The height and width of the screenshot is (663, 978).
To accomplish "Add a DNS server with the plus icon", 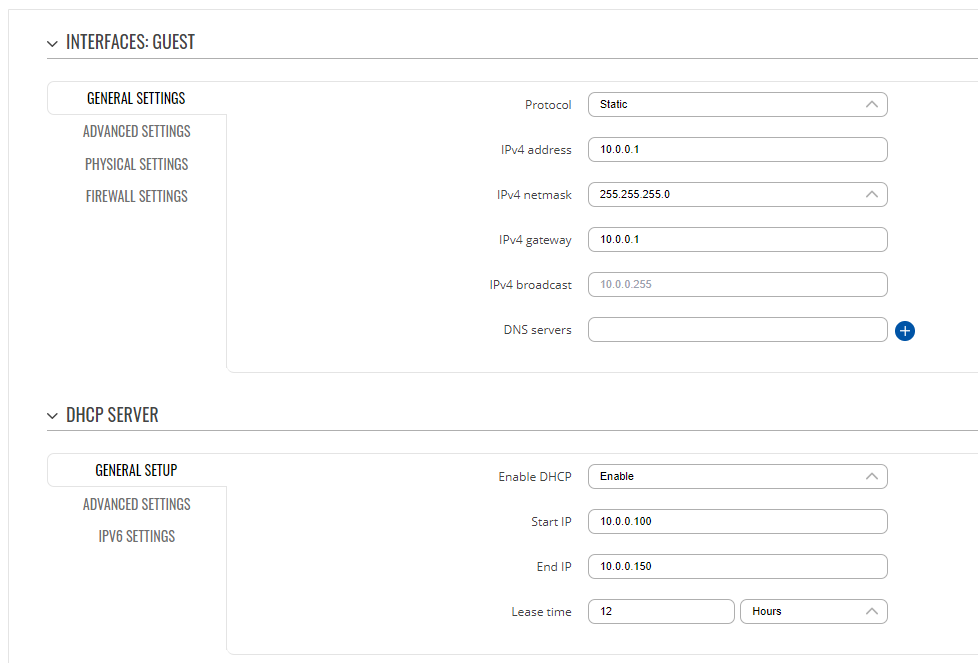I will (904, 331).
